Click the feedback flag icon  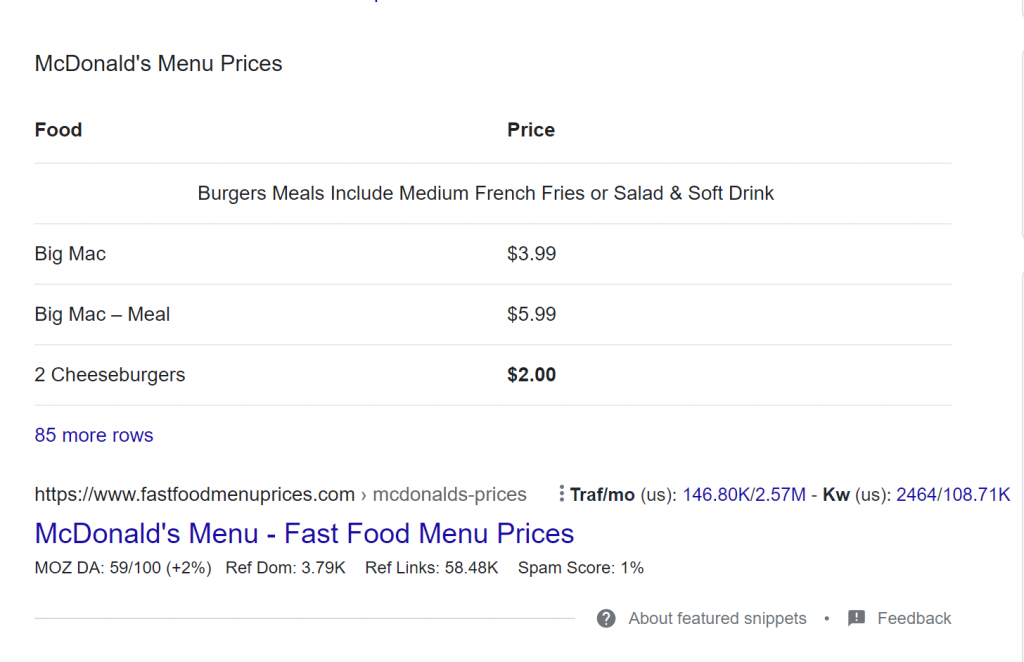coord(856,618)
